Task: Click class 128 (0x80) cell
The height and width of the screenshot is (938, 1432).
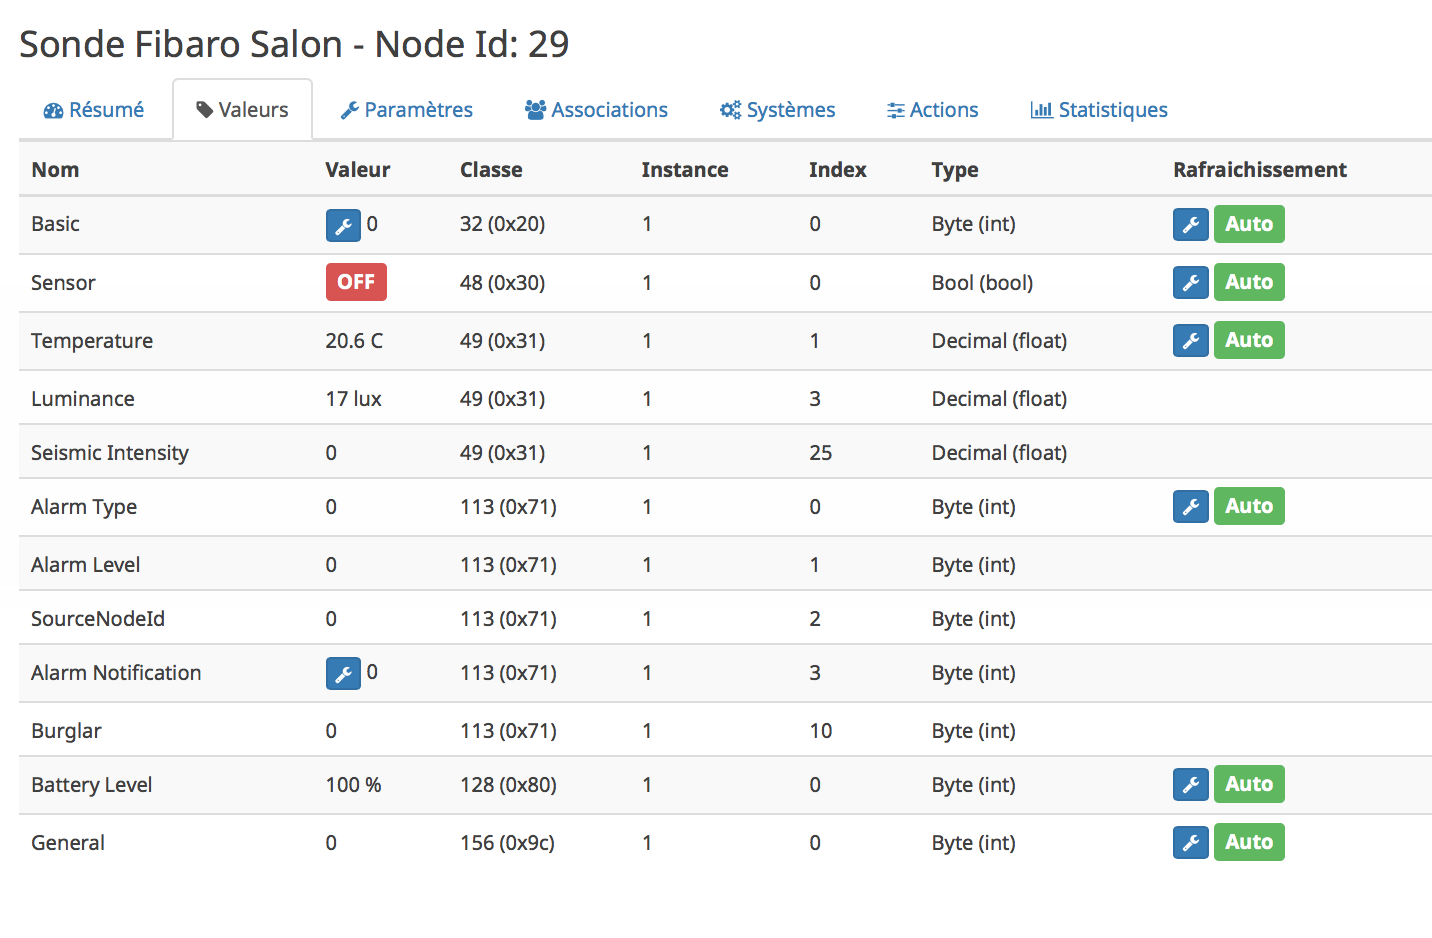Action: [x=508, y=785]
